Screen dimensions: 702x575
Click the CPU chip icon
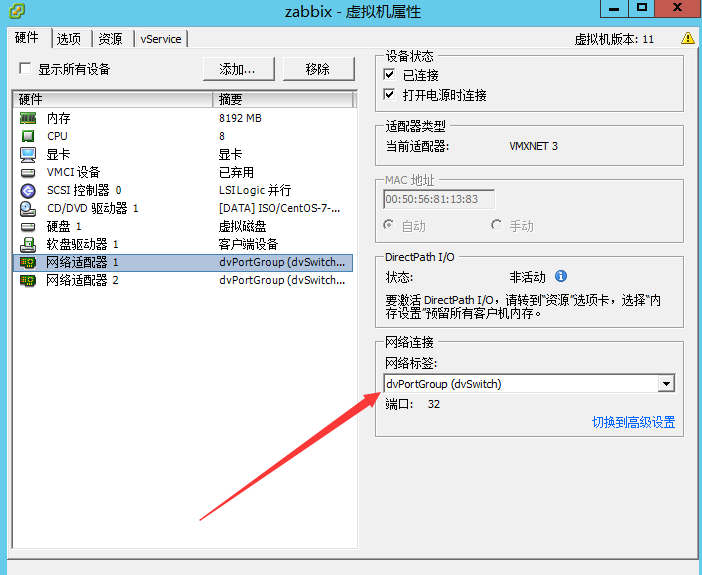tap(28, 136)
